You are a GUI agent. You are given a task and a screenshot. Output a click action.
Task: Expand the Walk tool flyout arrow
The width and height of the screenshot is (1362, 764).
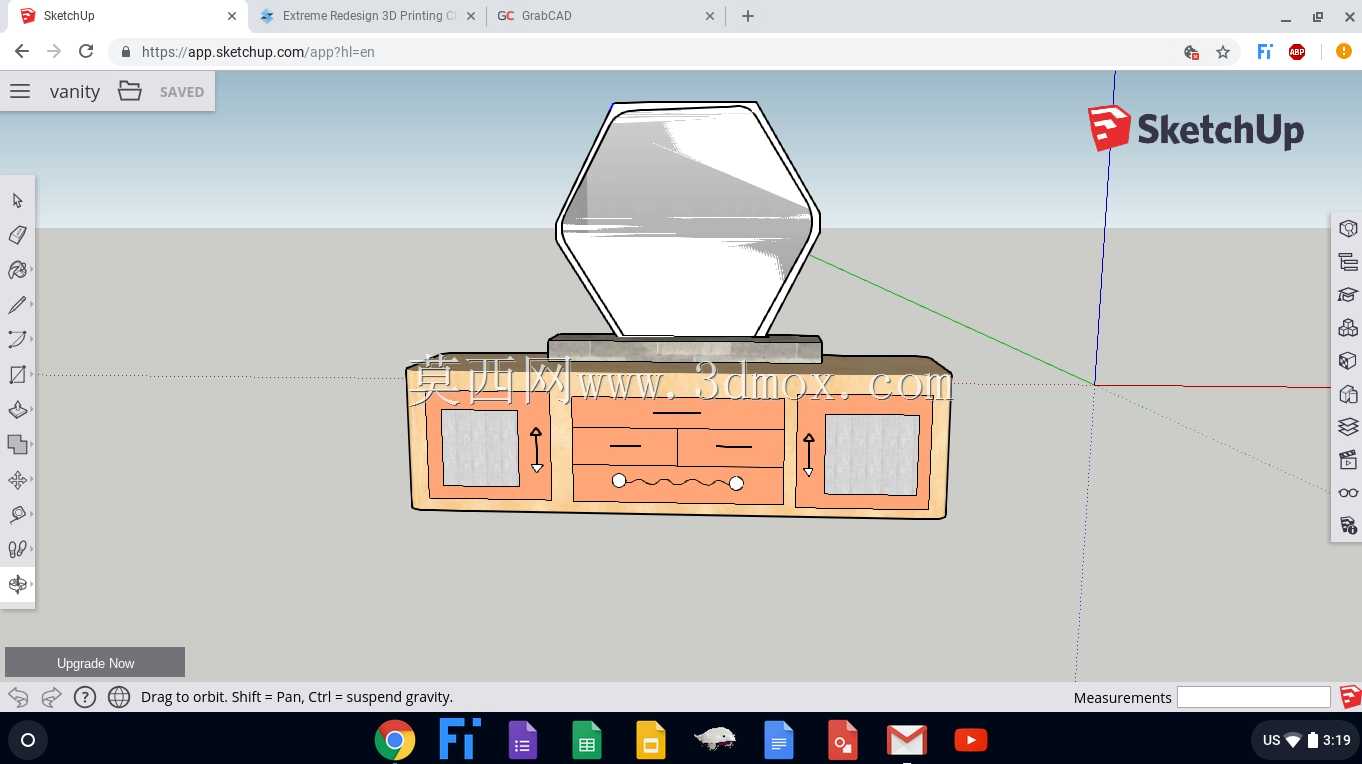pos(32,549)
